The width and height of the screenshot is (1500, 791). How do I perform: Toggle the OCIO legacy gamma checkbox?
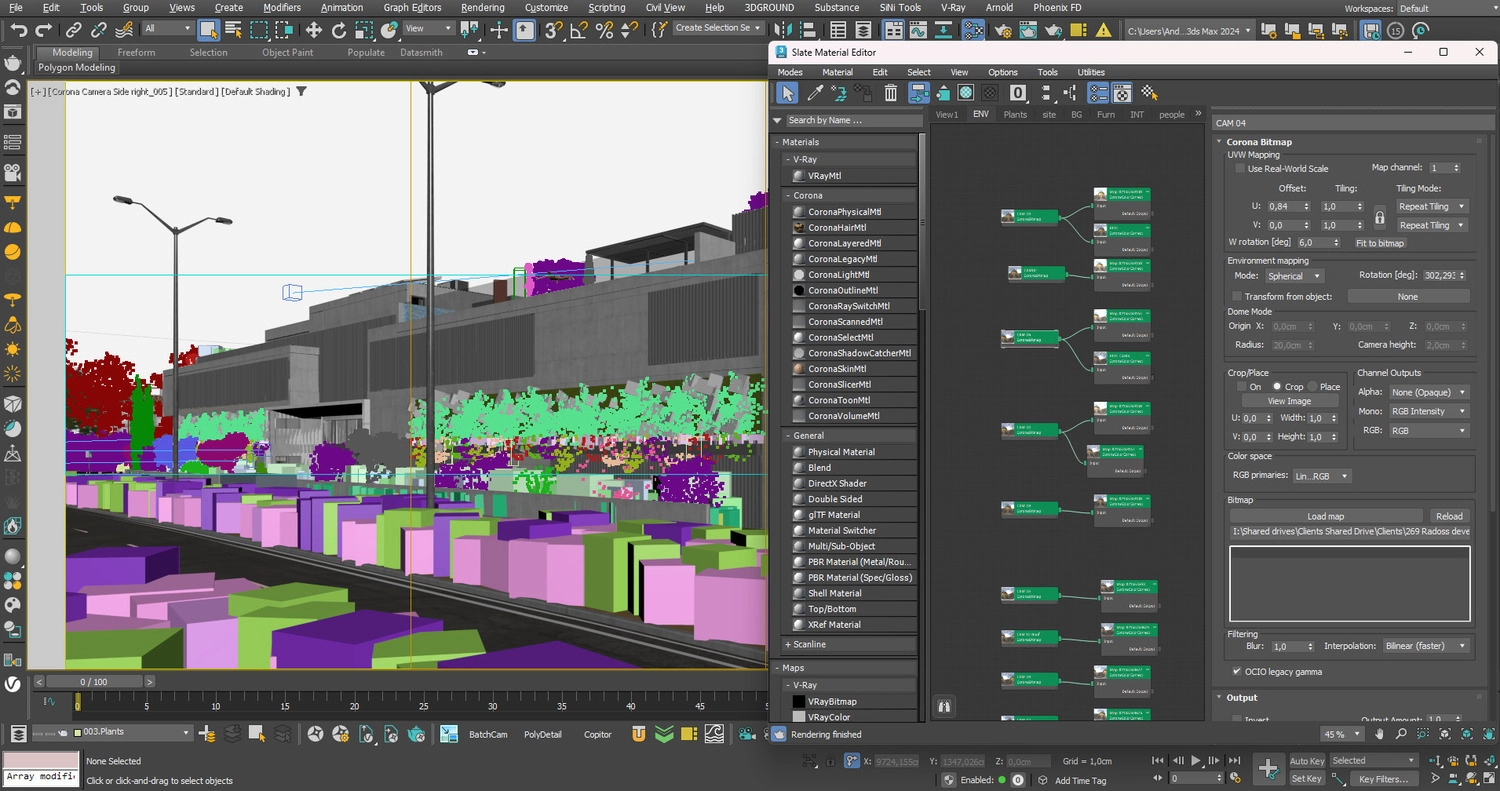tap(1237, 672)
